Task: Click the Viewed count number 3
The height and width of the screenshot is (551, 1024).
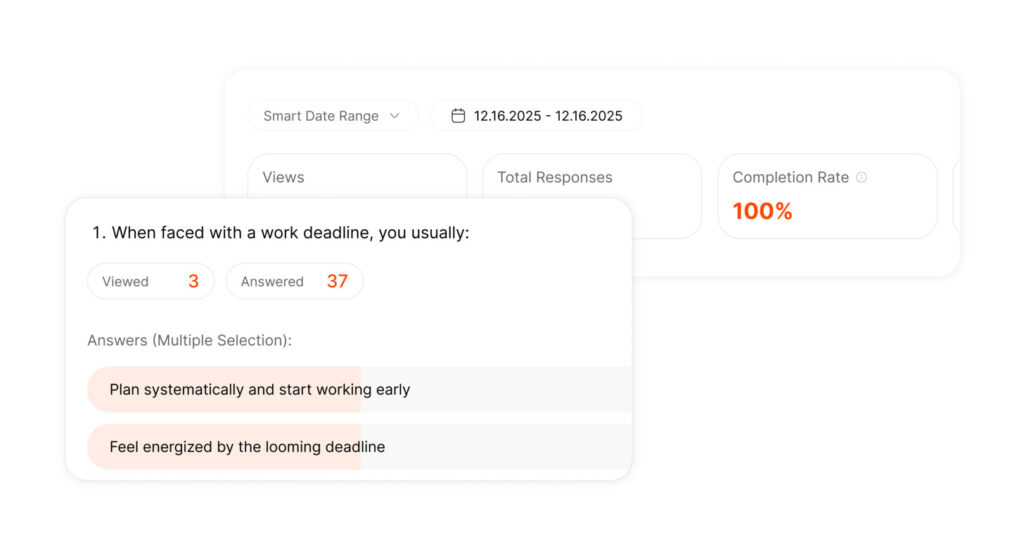Action: click(x=193, y=282)
